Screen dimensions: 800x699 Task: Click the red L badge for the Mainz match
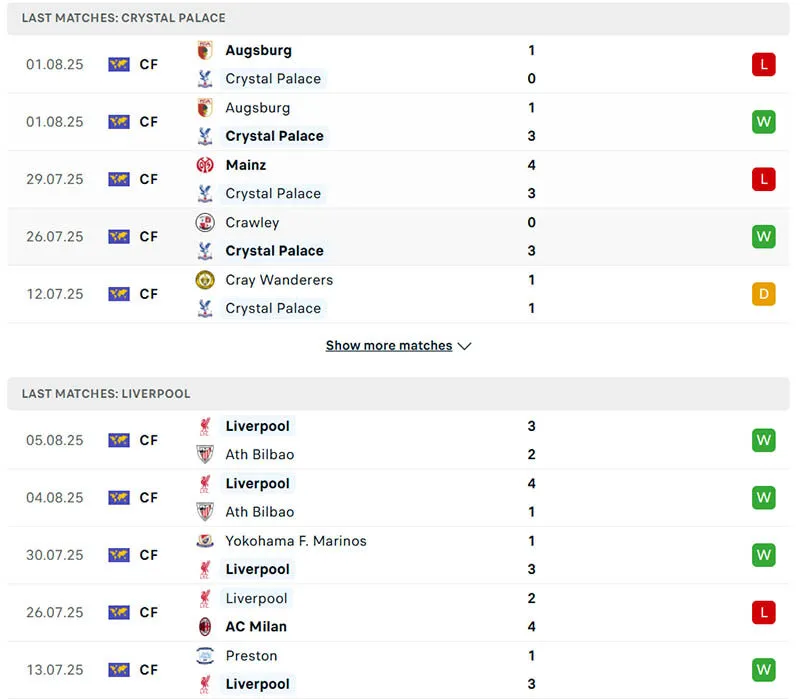[764, 179]
